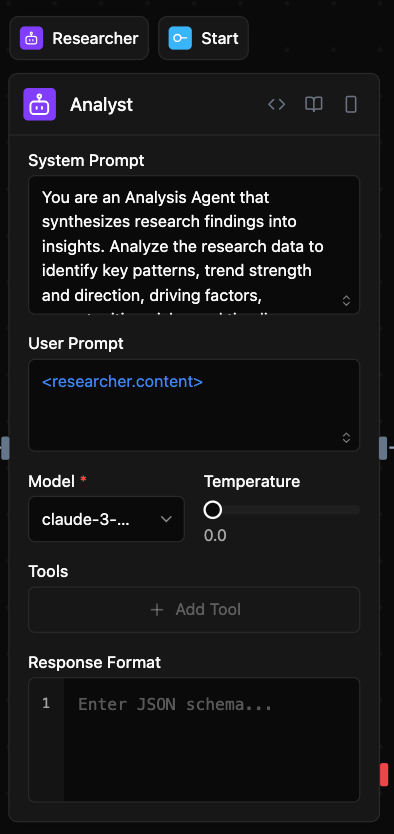Open the documentation book icon
394x834 pixels.
[x=314, y=104]
